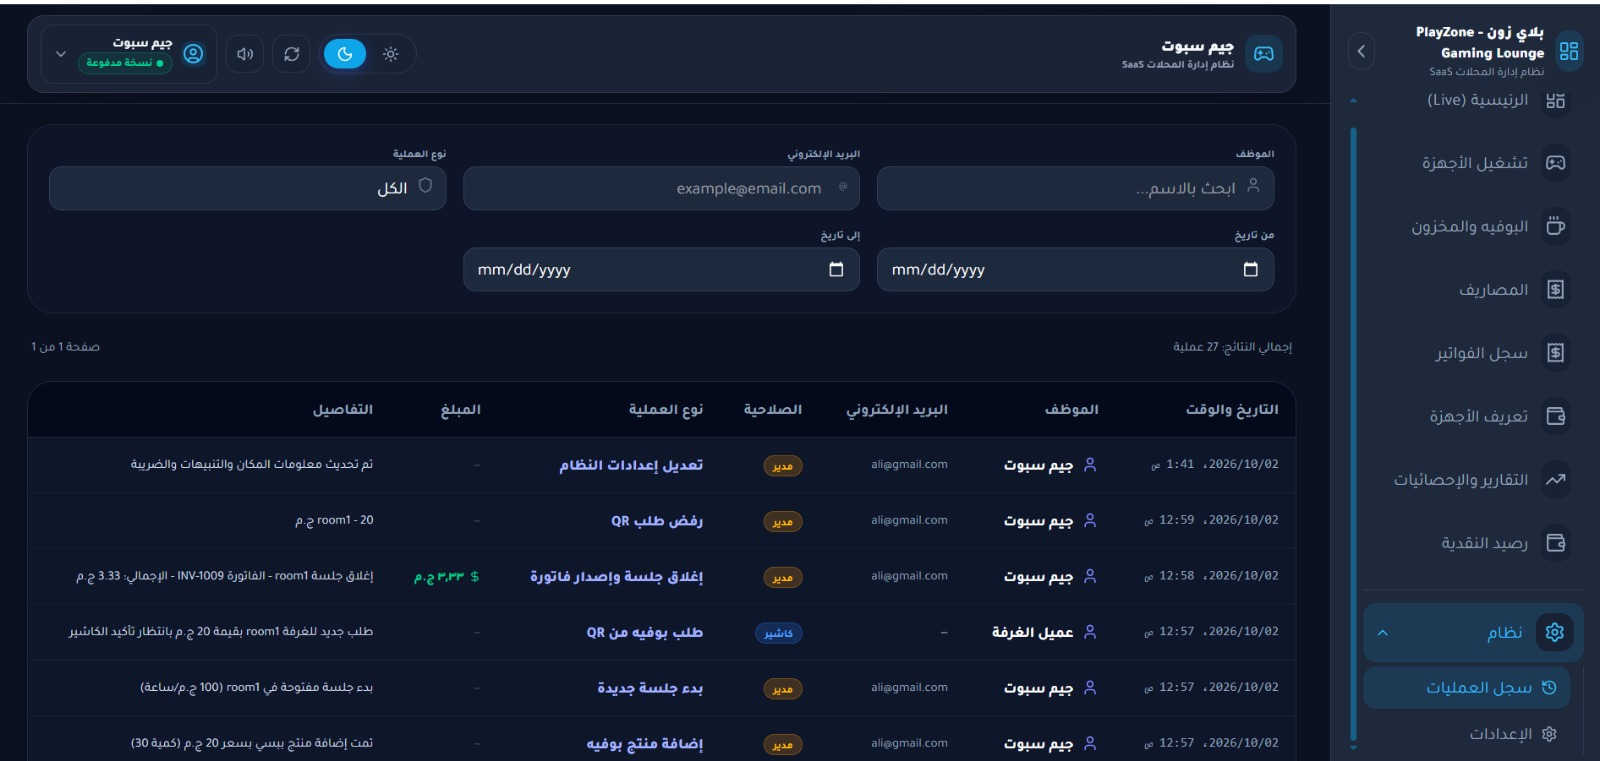This screenshot has height=761, width=1600.
Task: Click the trend chart icon for التقارير والإحصائيات
Action: 1555,479
